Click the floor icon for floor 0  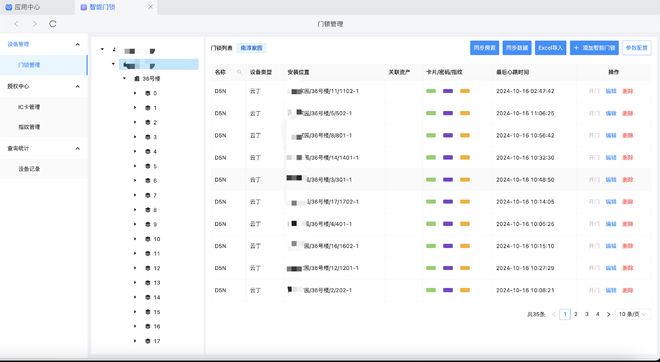click(x=148, y=93)
